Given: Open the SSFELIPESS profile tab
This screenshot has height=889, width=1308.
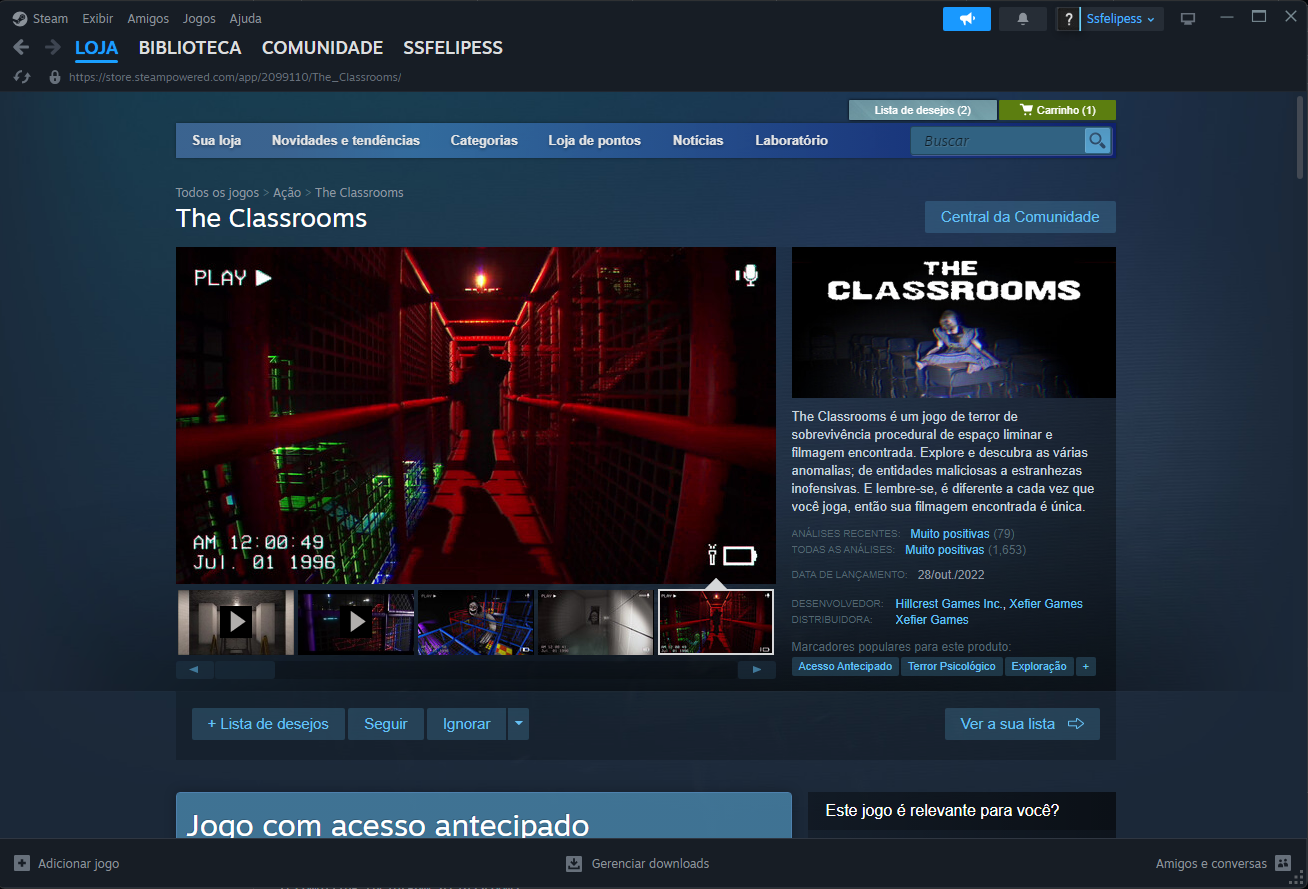Looking at the screenshot, I should point(453,48).
